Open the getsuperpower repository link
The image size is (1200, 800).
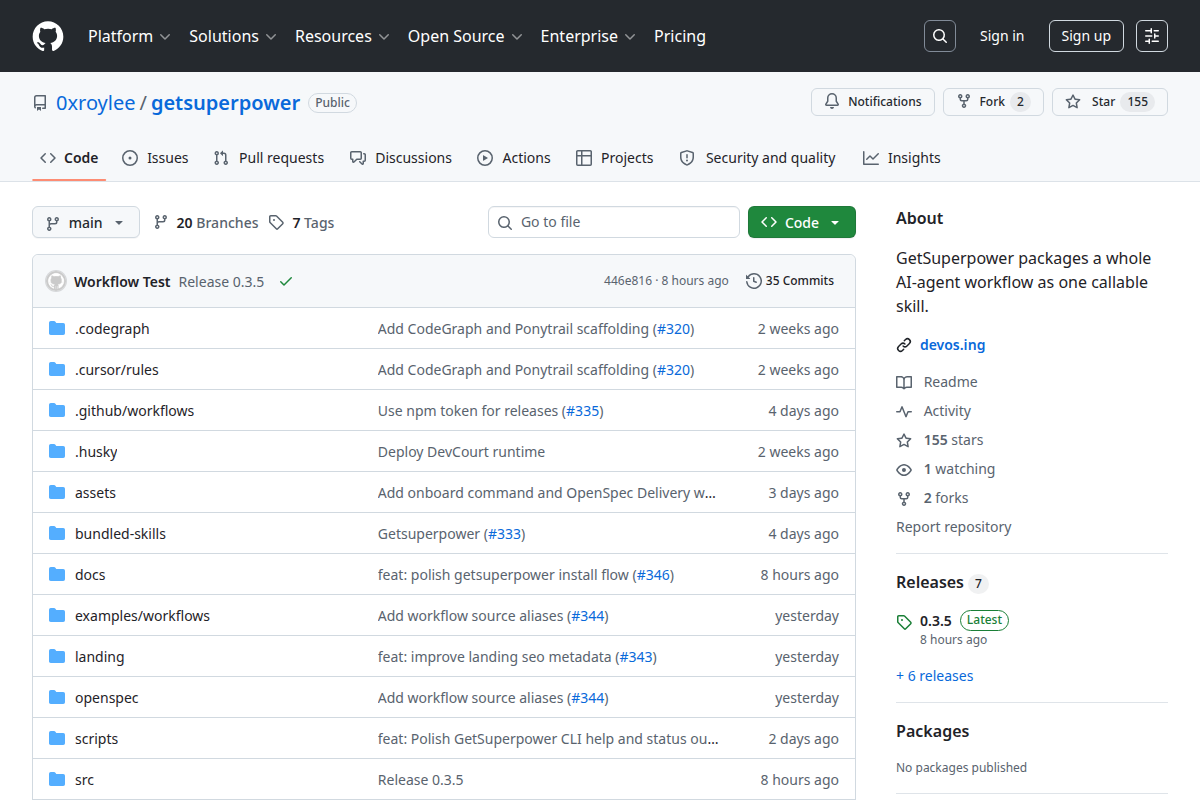[x=226, y=103]
